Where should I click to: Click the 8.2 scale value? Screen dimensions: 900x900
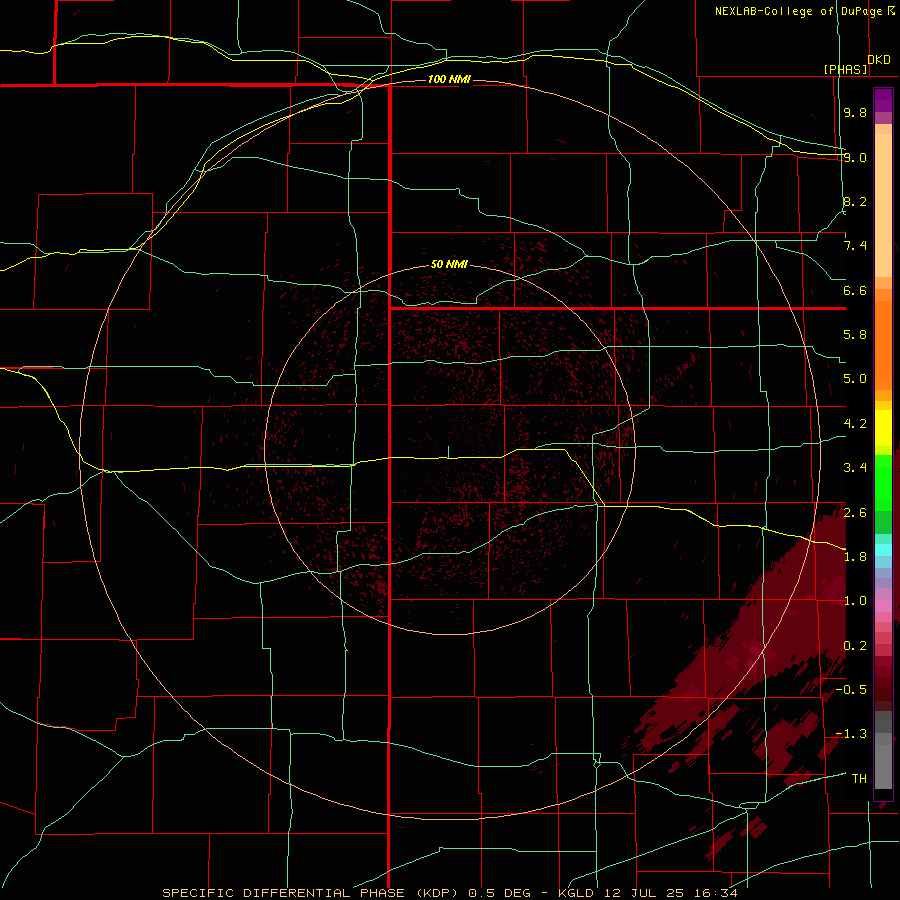pyautogui.click(x=855, y=201)
